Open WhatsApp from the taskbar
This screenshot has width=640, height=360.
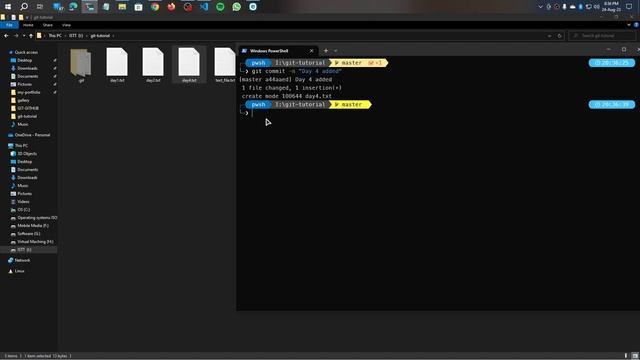click(x=237, y=7)
